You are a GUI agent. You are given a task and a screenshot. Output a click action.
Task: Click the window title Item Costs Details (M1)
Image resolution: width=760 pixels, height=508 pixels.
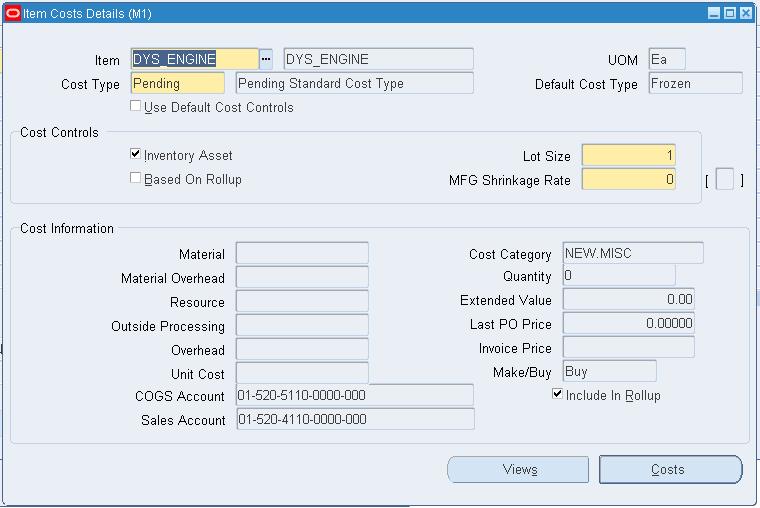point(87,14)
